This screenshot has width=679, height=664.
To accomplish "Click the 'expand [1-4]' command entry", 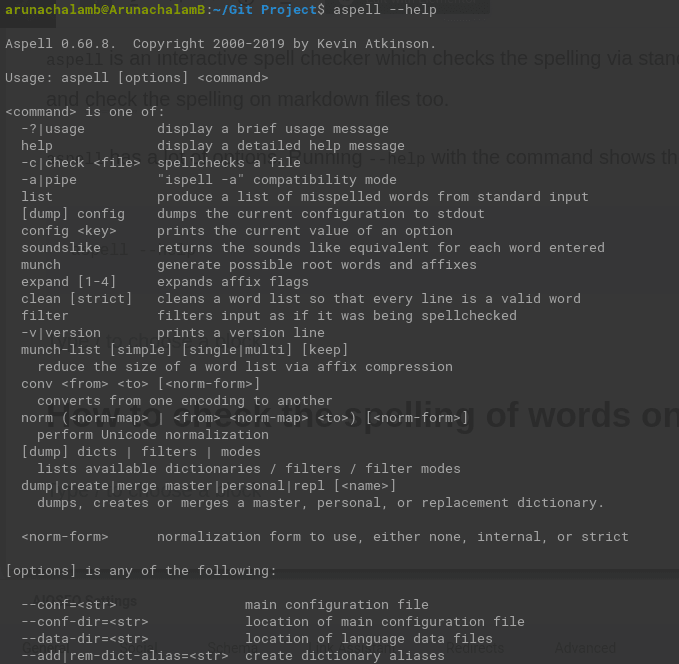I will click(69, 282).
